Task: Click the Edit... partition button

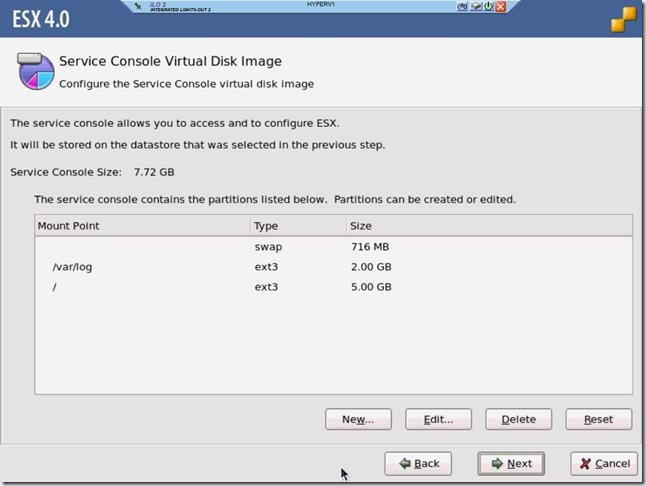Action: tap(438, 419)
